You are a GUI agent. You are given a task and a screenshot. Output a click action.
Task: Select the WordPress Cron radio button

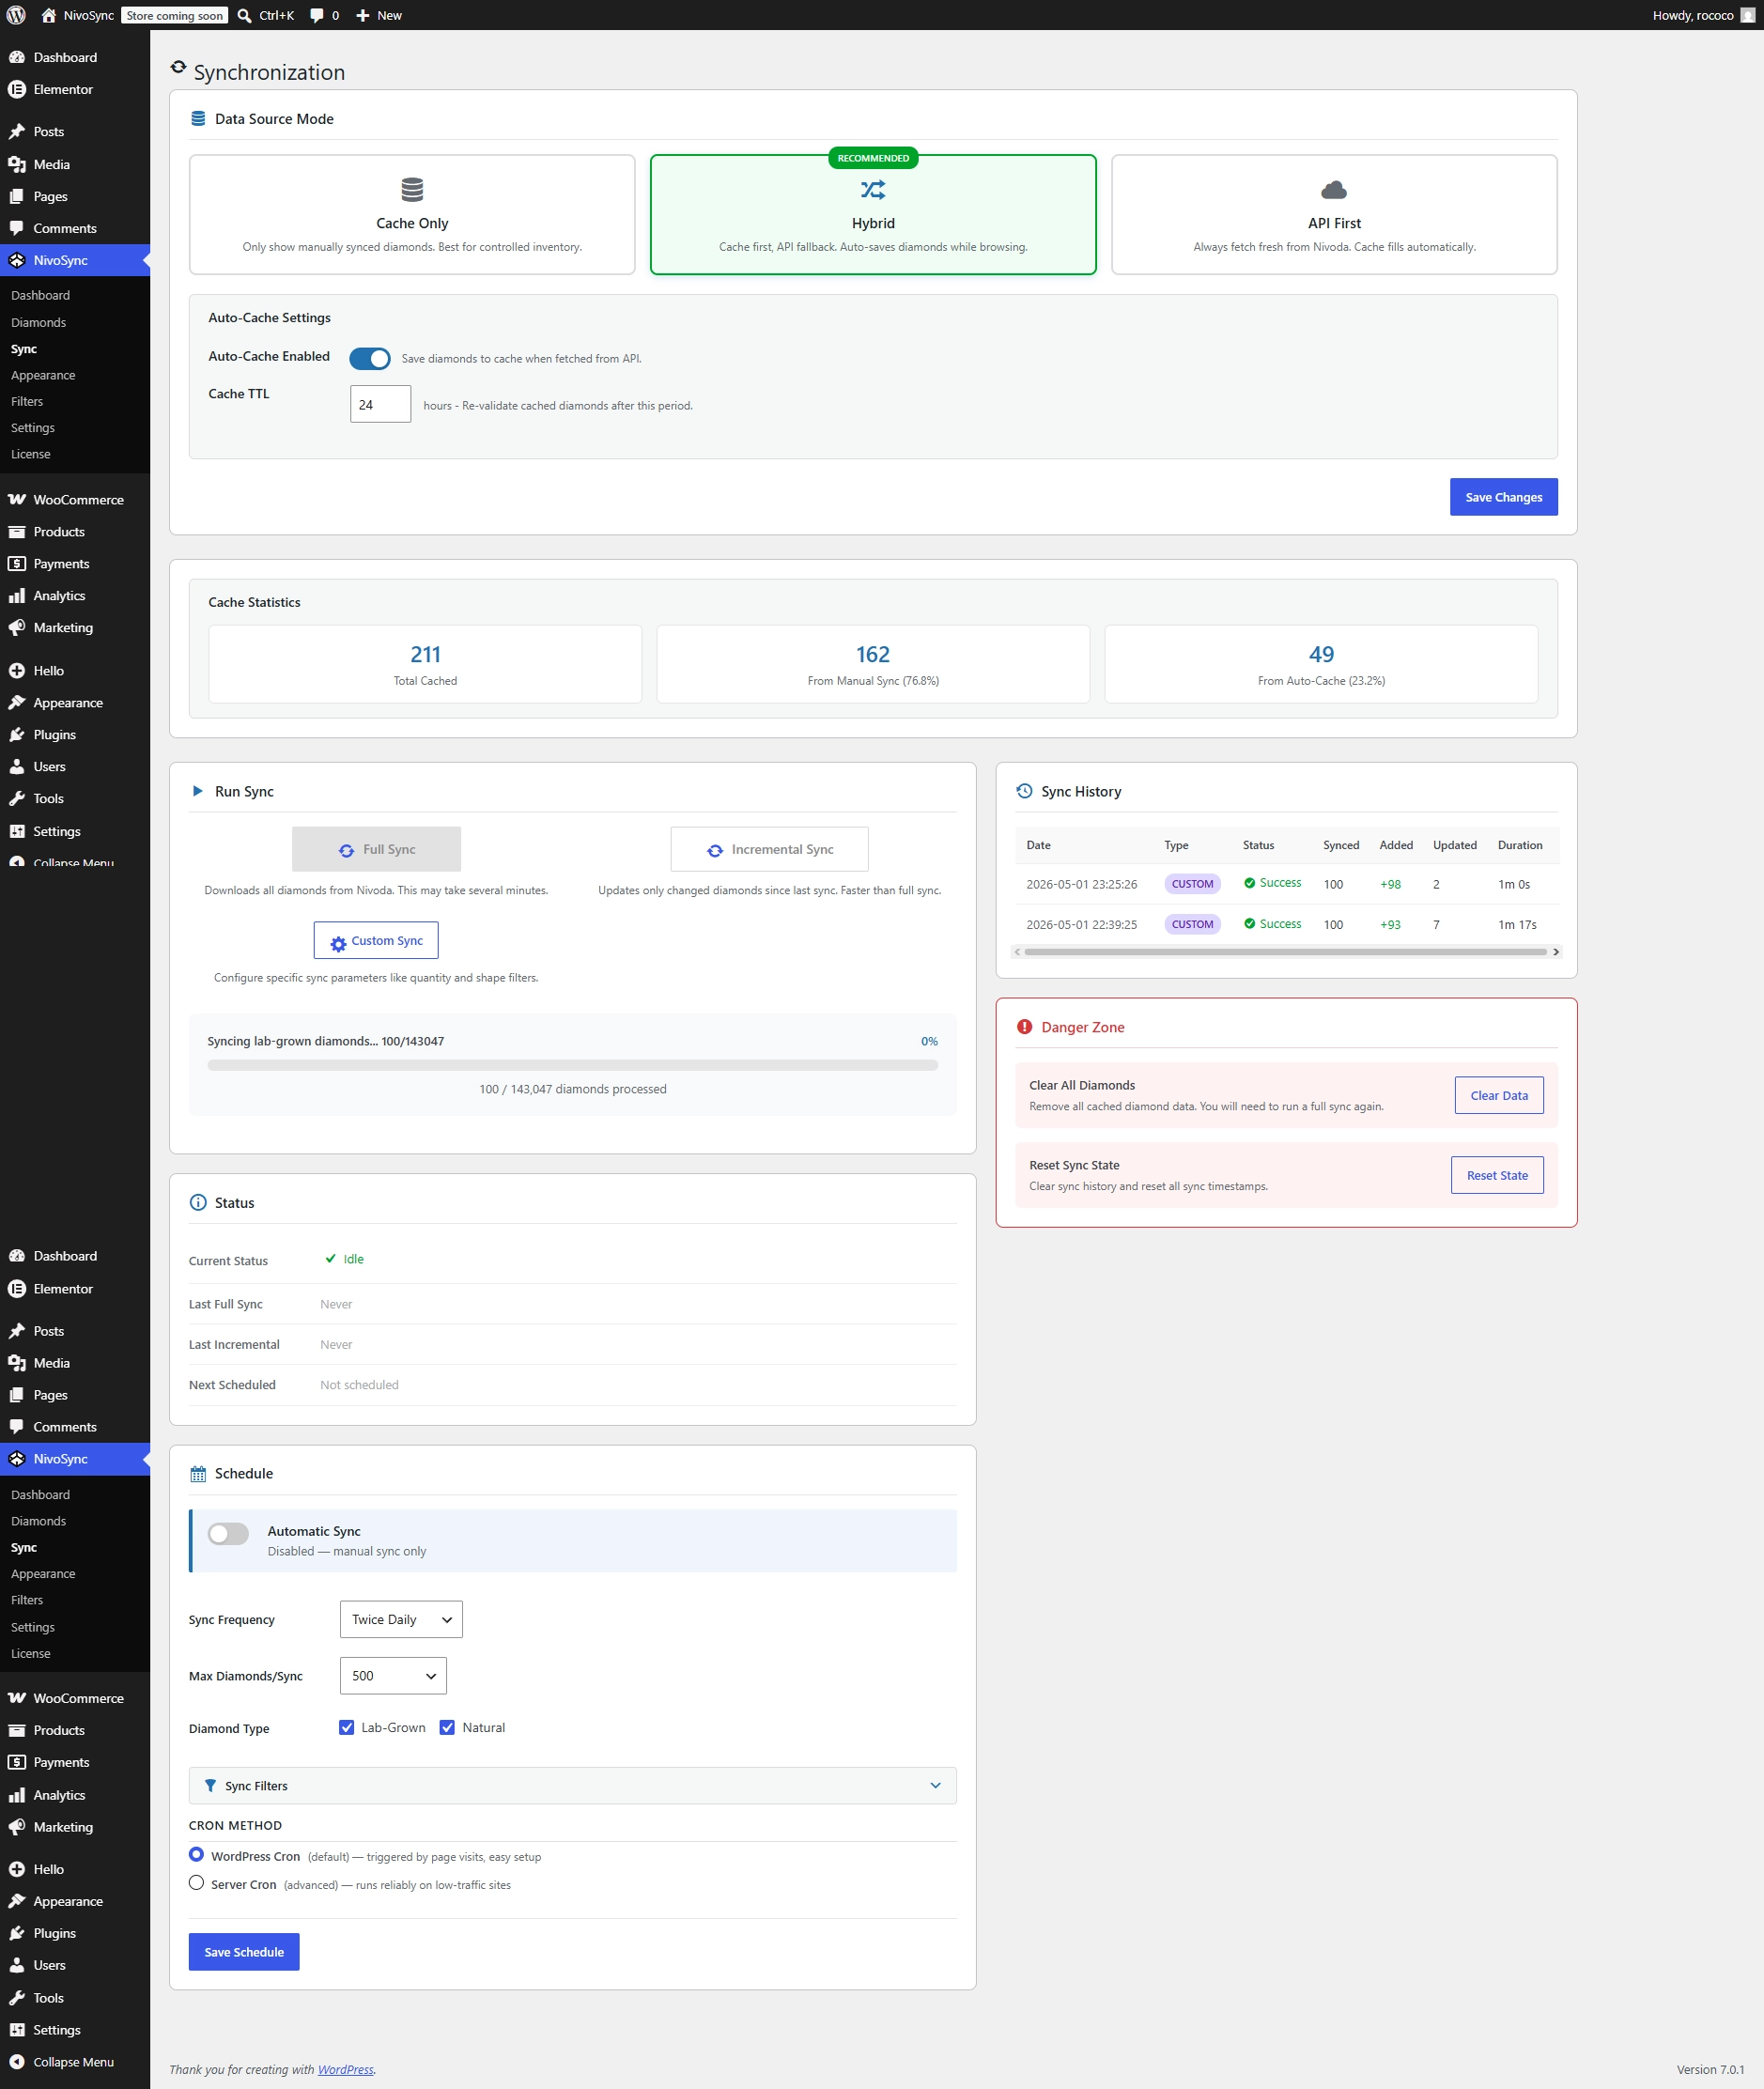(196, 1854)
